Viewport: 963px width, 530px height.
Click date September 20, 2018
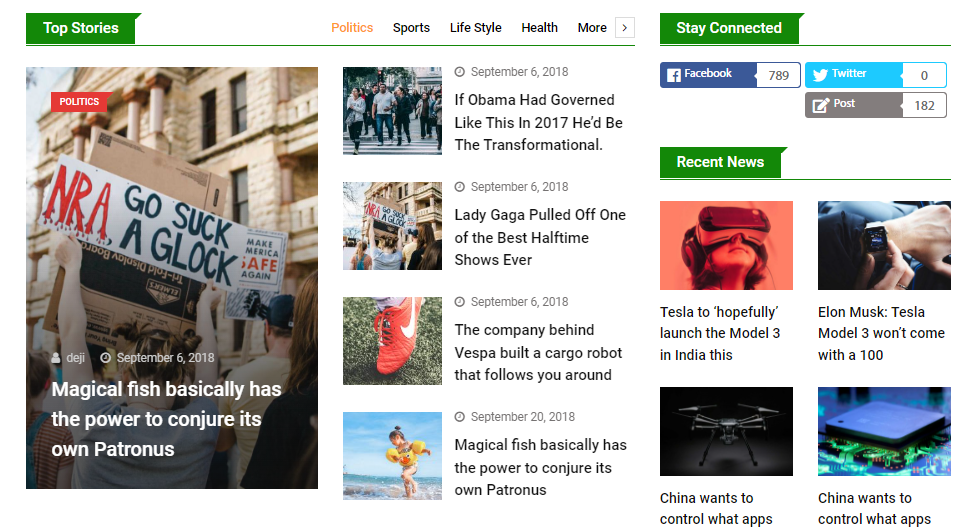click(x=523, y=417)
